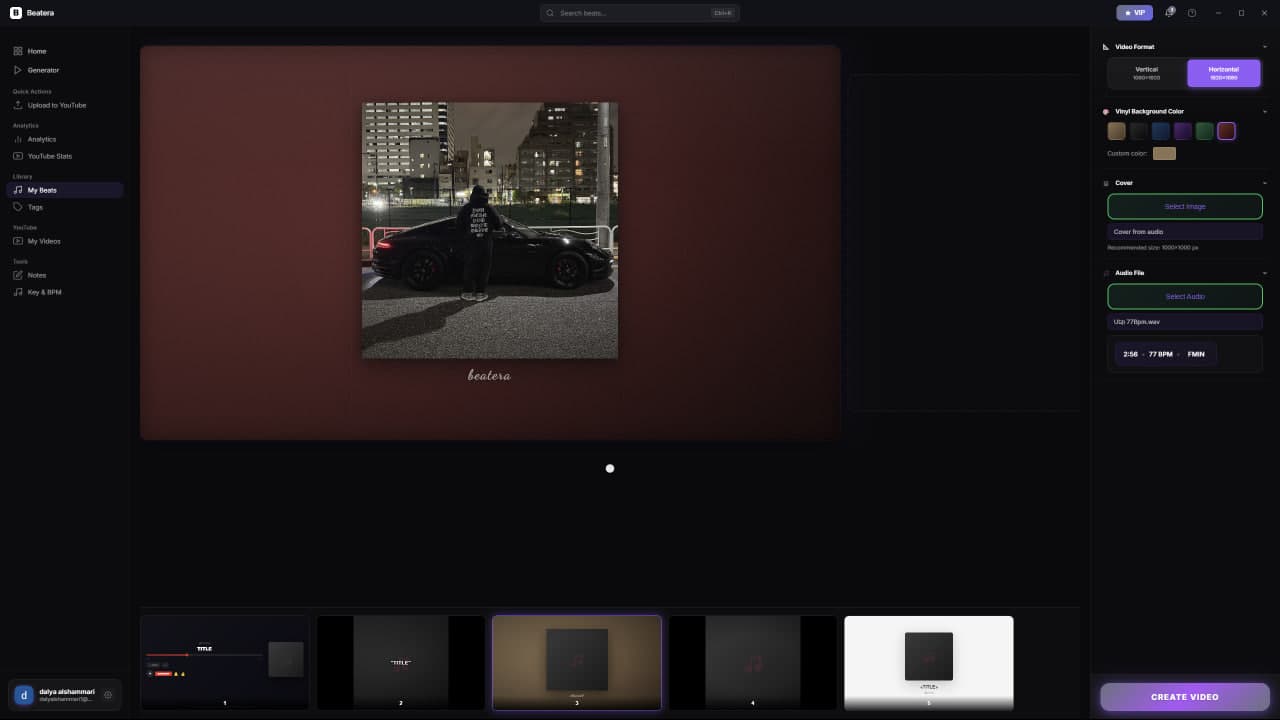Click Select Image in the Cover section
Screen dimensions: 1280x720
(x=1184, y=206)
